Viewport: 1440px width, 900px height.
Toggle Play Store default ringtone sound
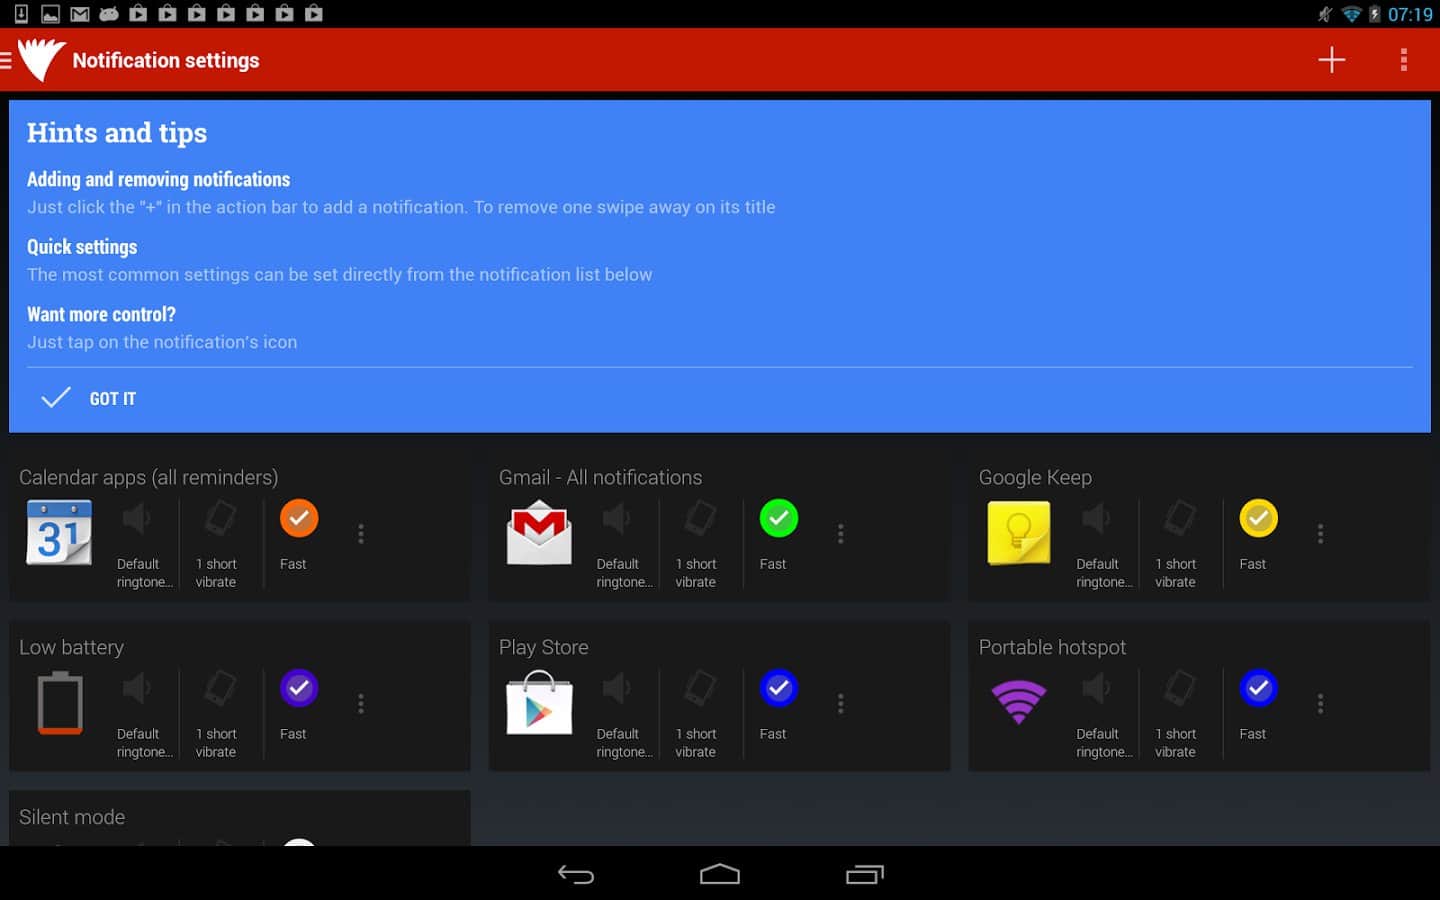coord(617,689)
